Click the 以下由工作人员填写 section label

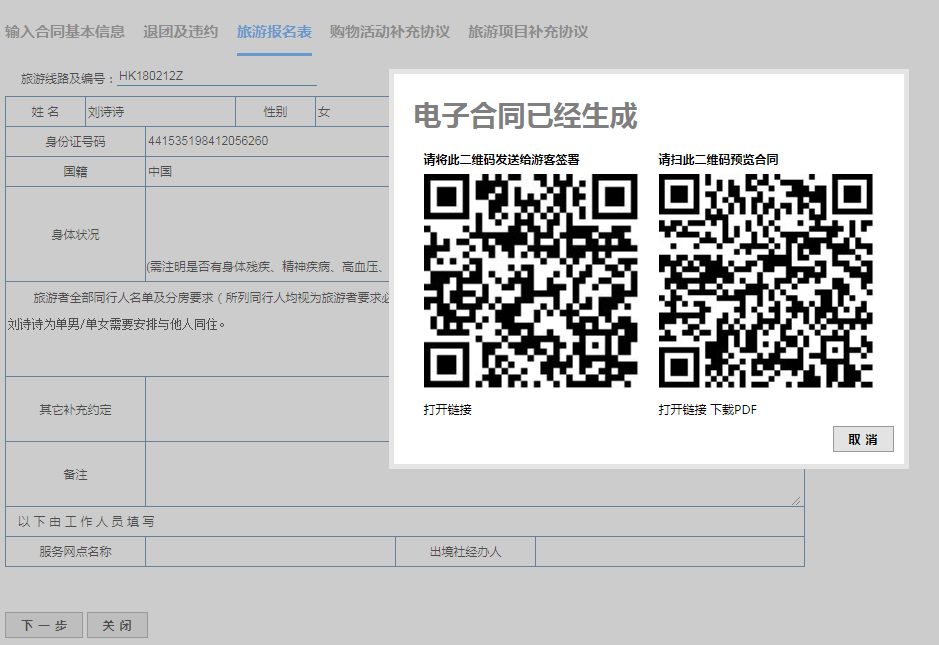click(86, 522)
